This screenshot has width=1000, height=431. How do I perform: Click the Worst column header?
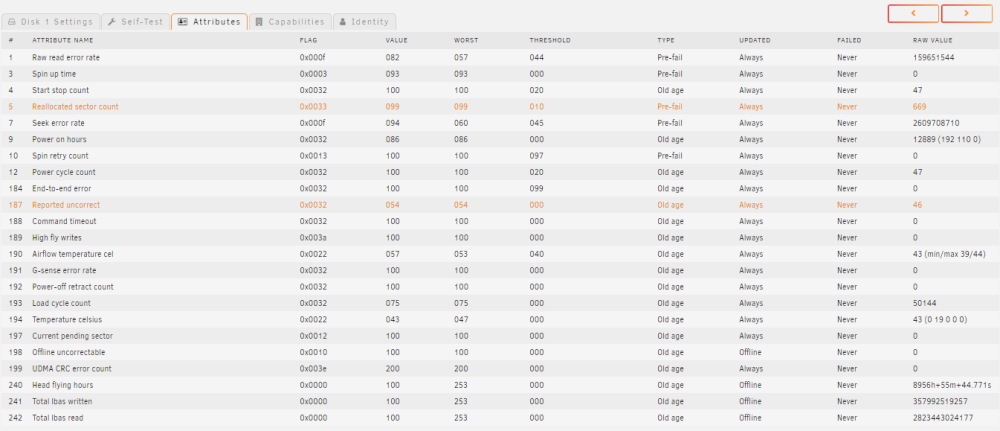(x=466, y=40)
